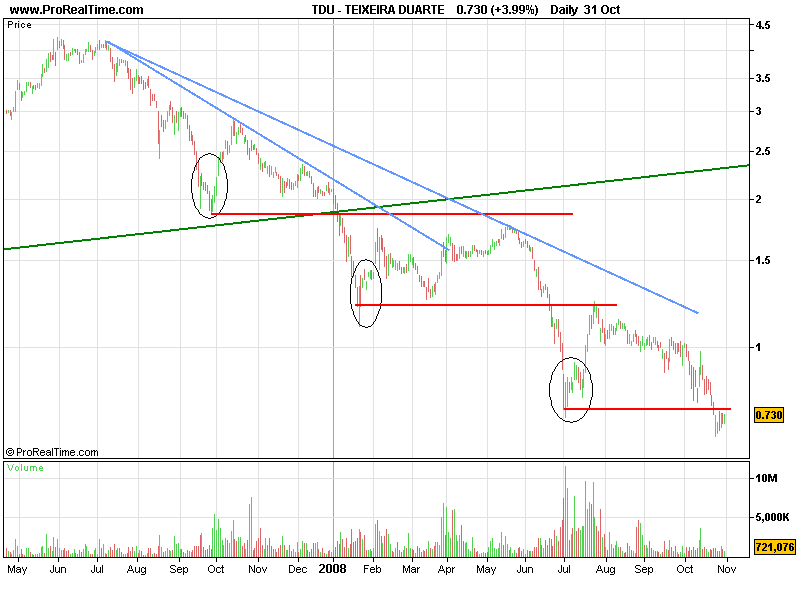Click the 2008 year label on time axis
The height and width of the screenshot is (600, 800).
332,569
